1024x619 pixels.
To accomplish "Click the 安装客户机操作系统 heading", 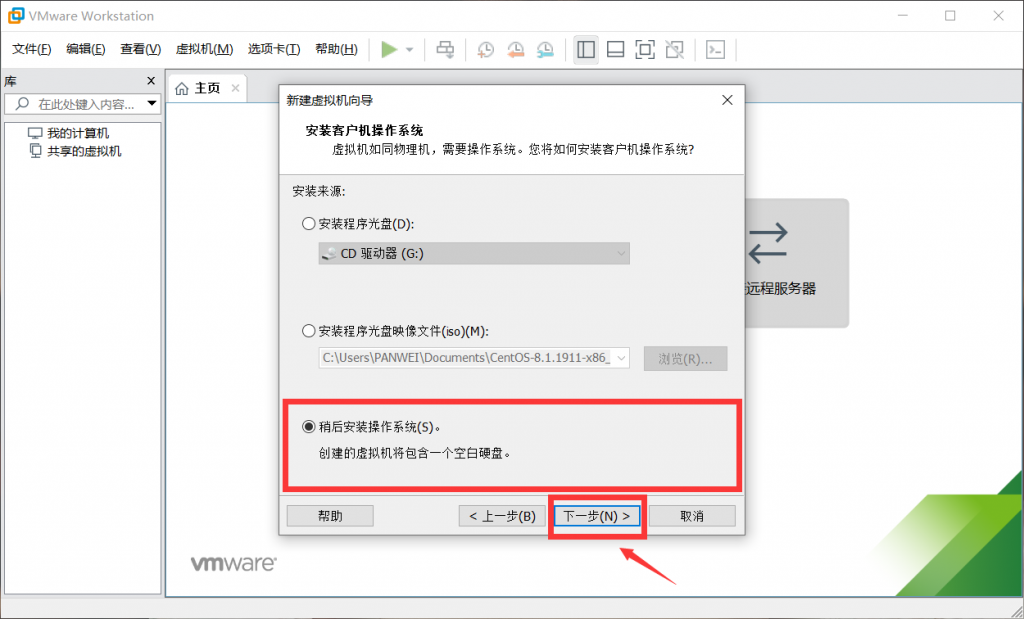I will [x=364, y=131].
